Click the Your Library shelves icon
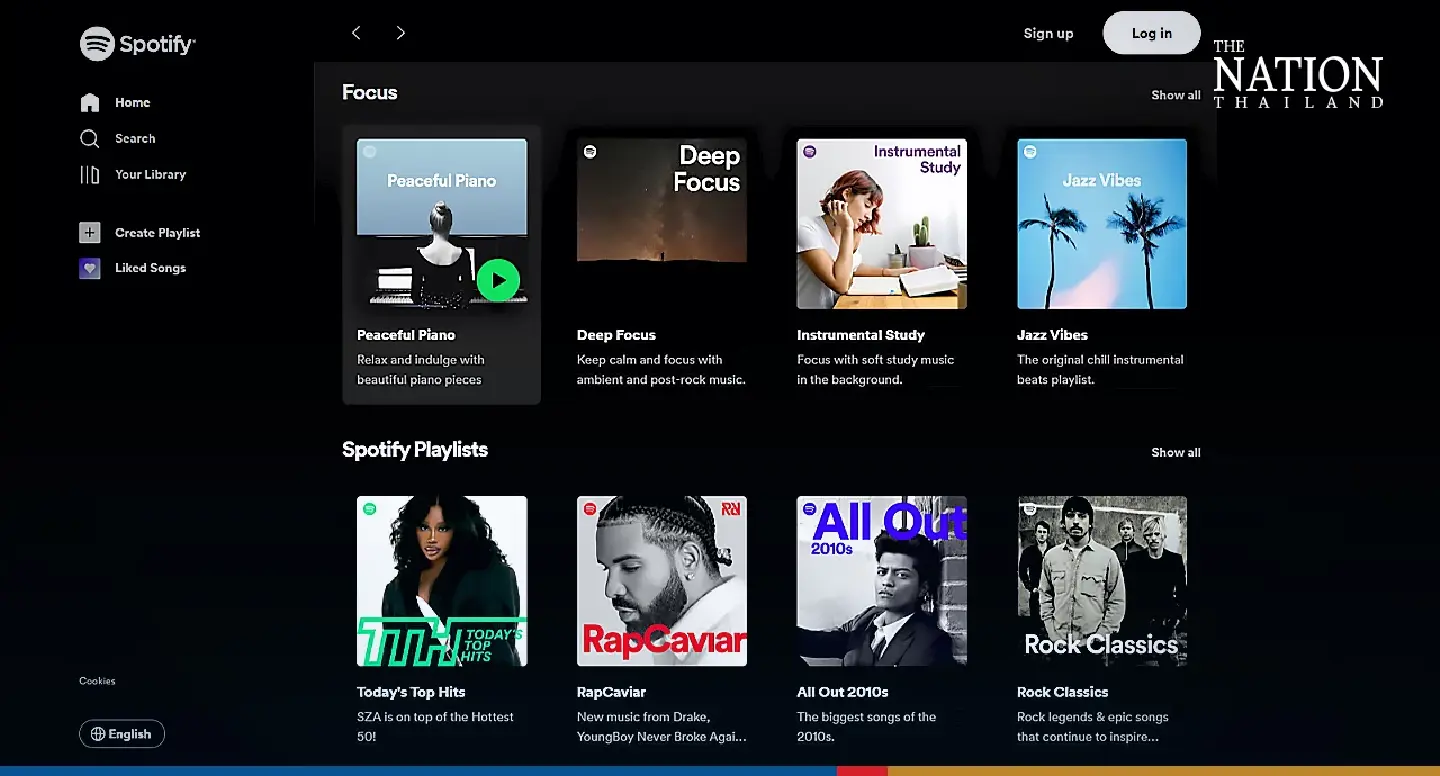Viewport: 1440px width, 776px height. click(90, 174)
